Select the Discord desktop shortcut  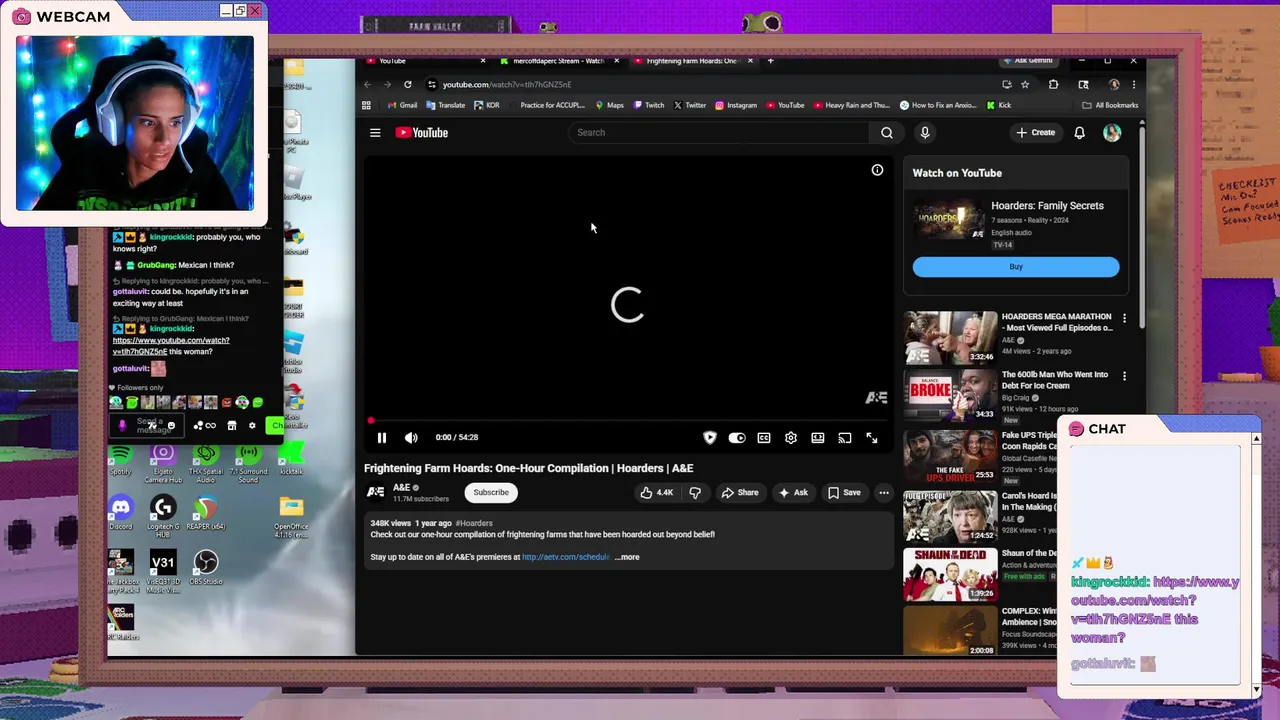[120, 512]
